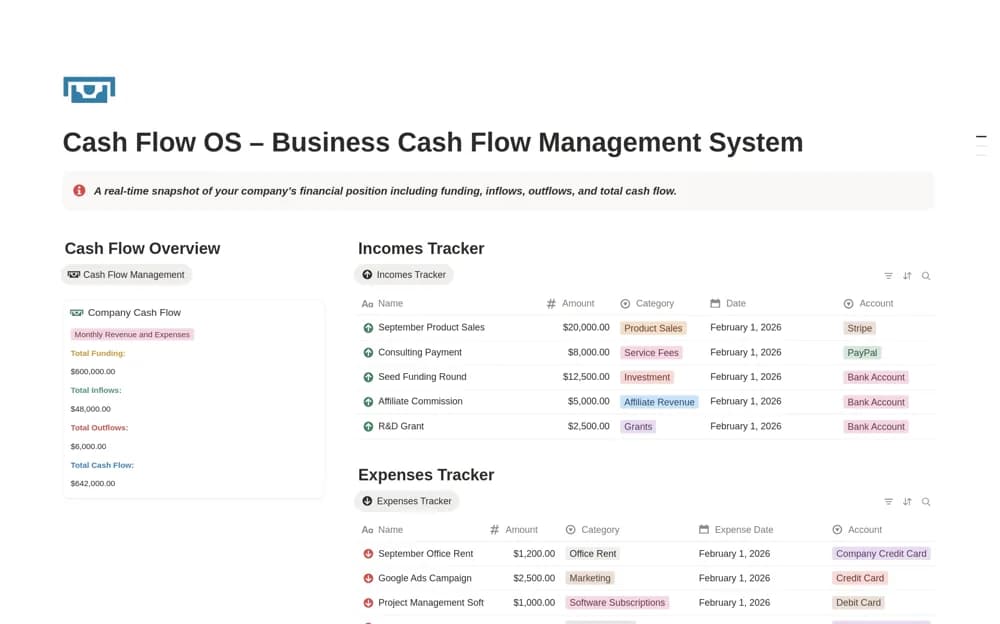Click the $5,000.00 amount cell

(588, 401)
